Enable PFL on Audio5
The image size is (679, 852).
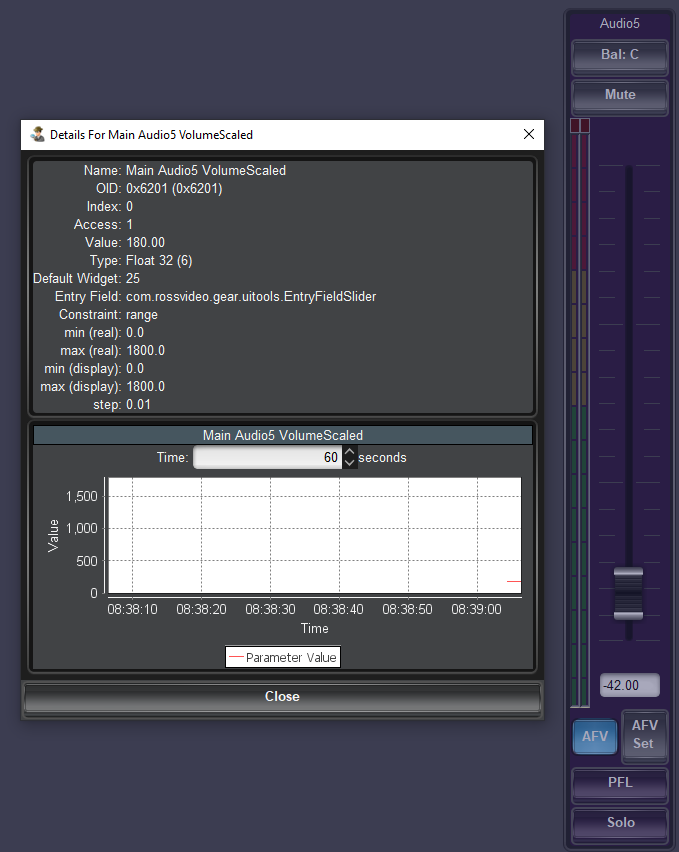[620, 783]
